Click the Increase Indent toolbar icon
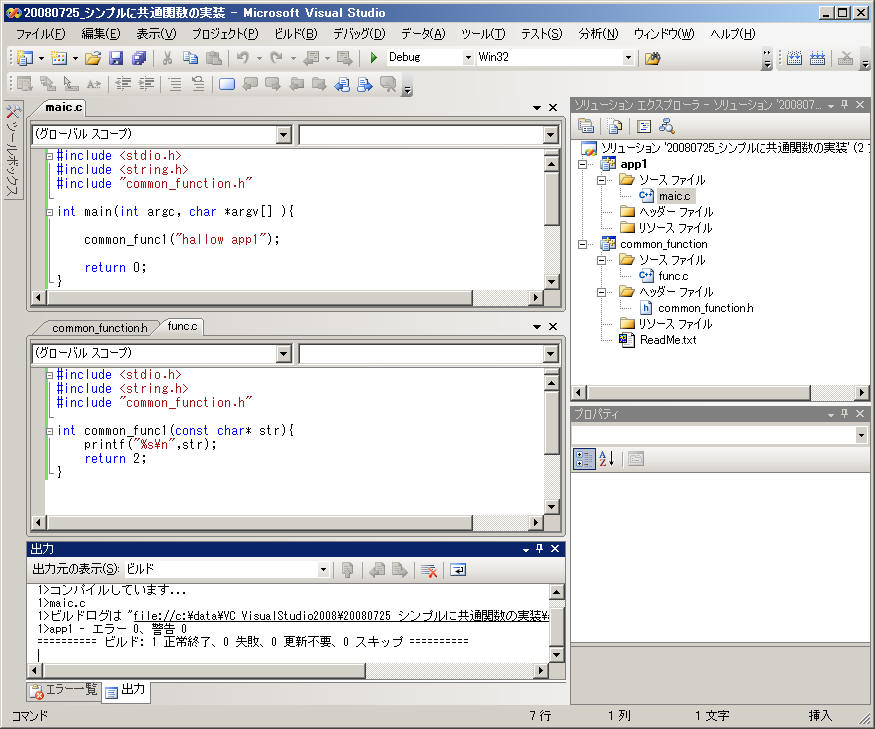The image size is (875, 729). [146, 84]
